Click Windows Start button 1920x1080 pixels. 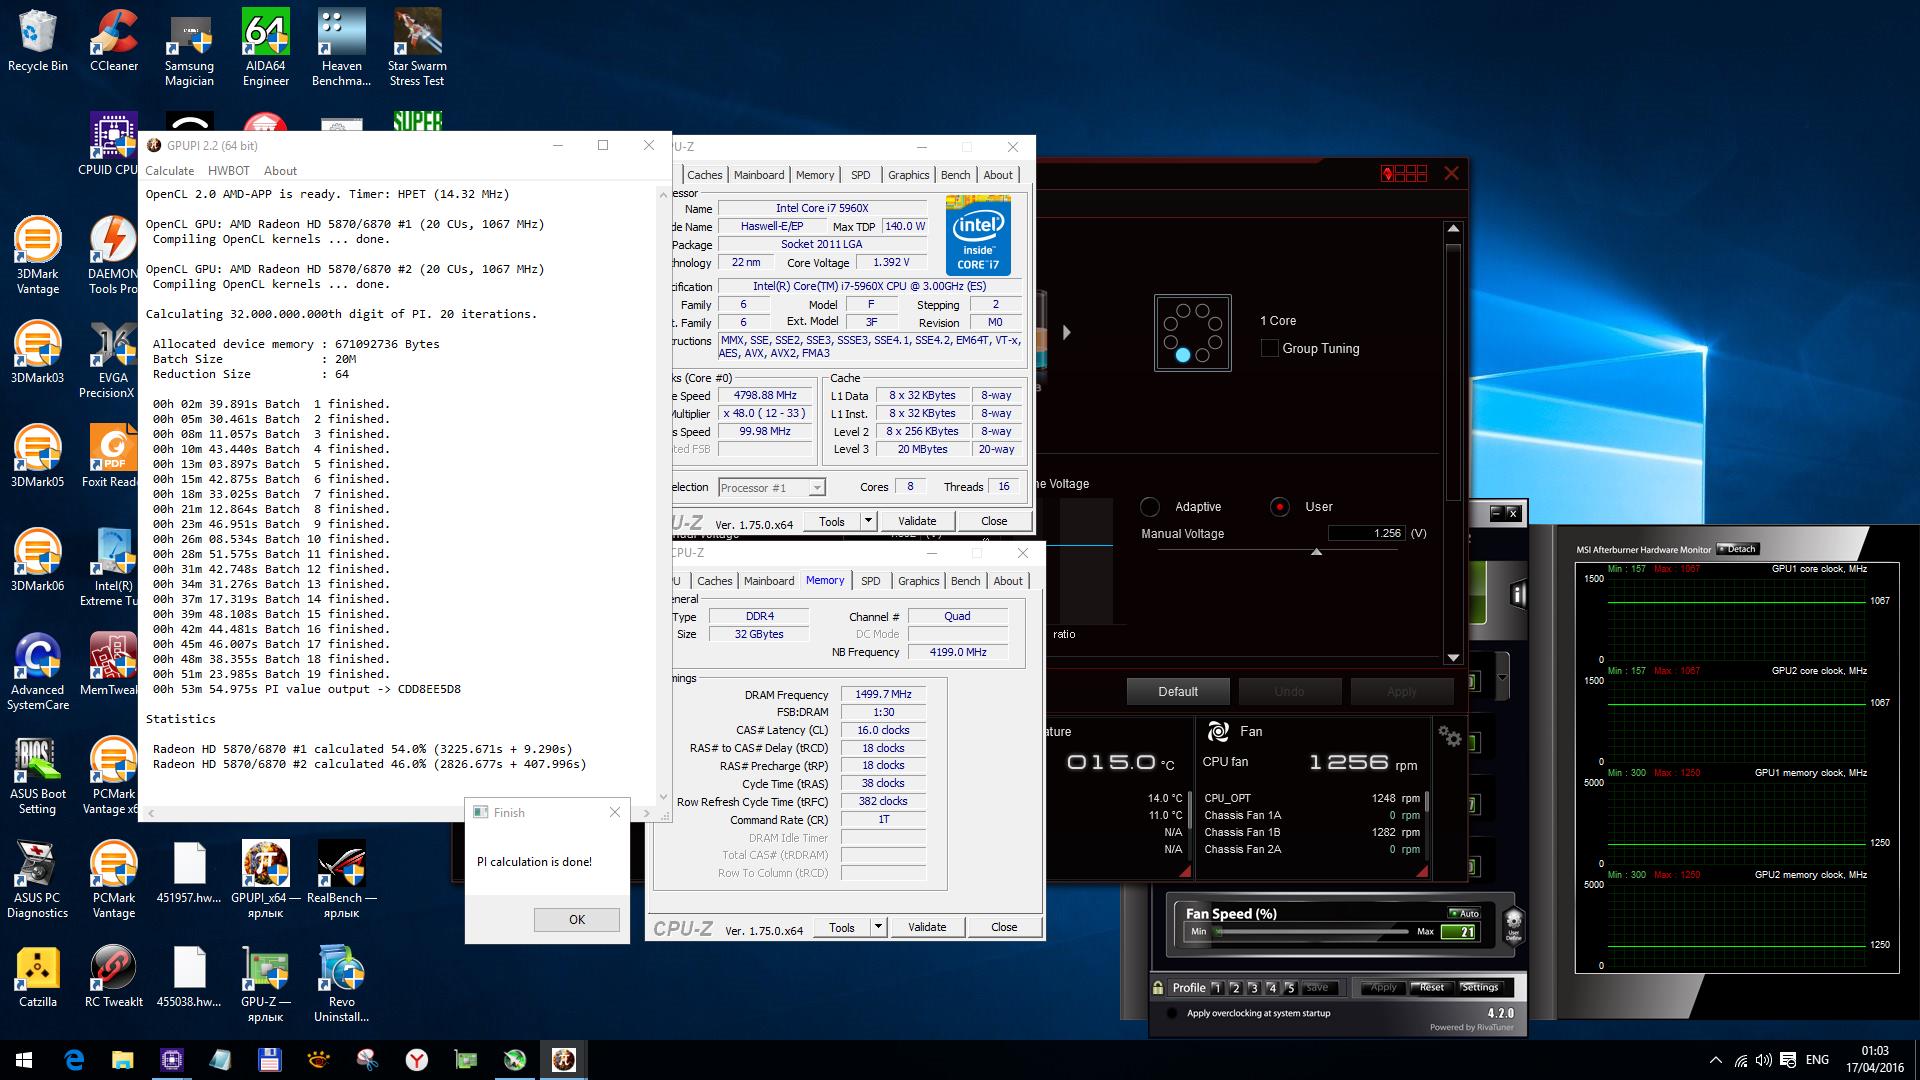pyautogui.click(x=24, y=1060)
